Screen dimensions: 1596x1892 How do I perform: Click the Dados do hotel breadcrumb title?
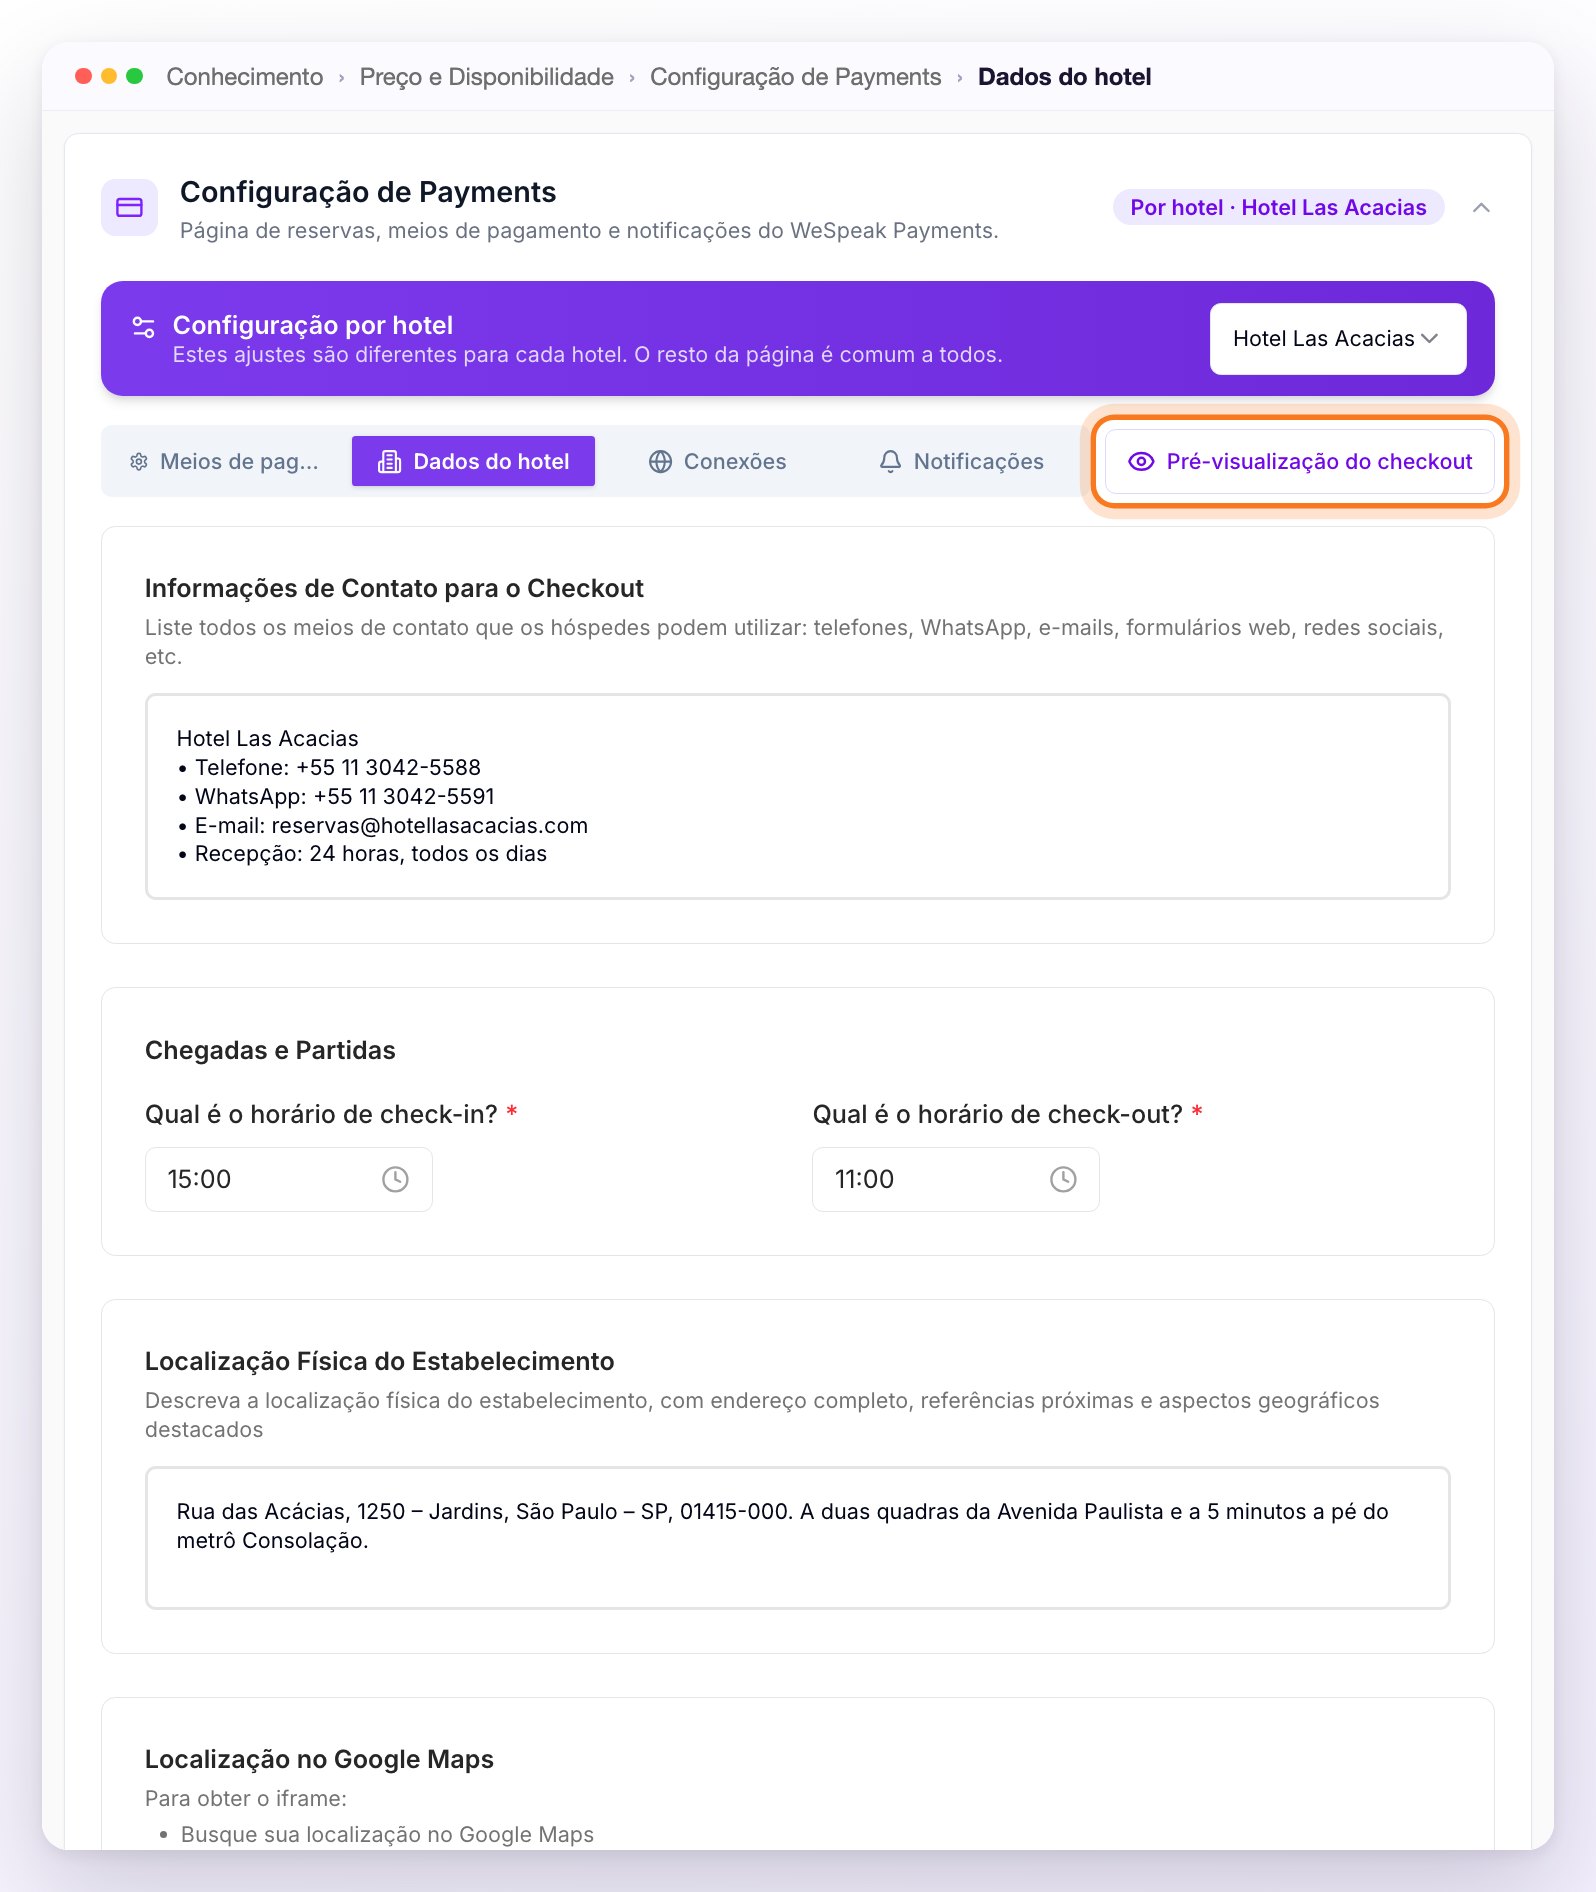pyautogui.click(x=1065, y=77)
